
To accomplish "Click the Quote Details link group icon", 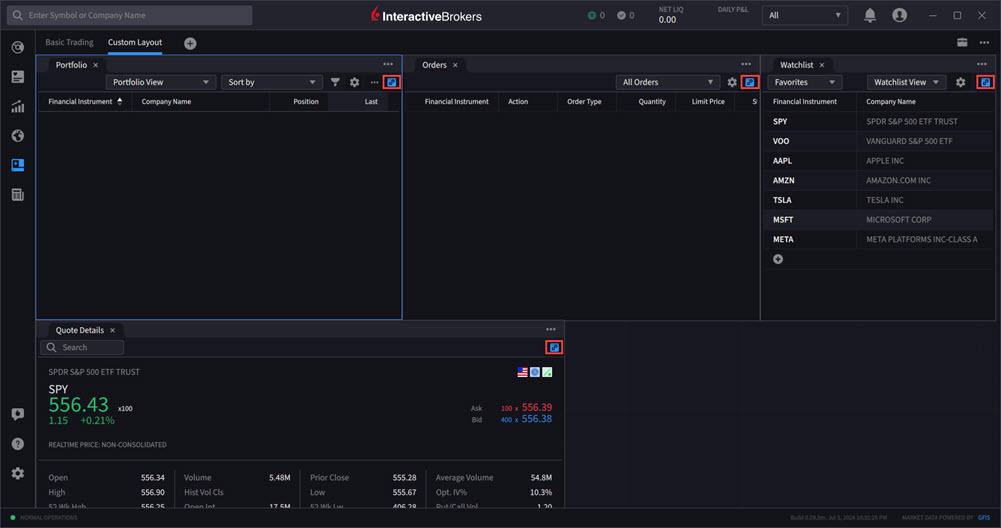I will [x=554, y=347].
